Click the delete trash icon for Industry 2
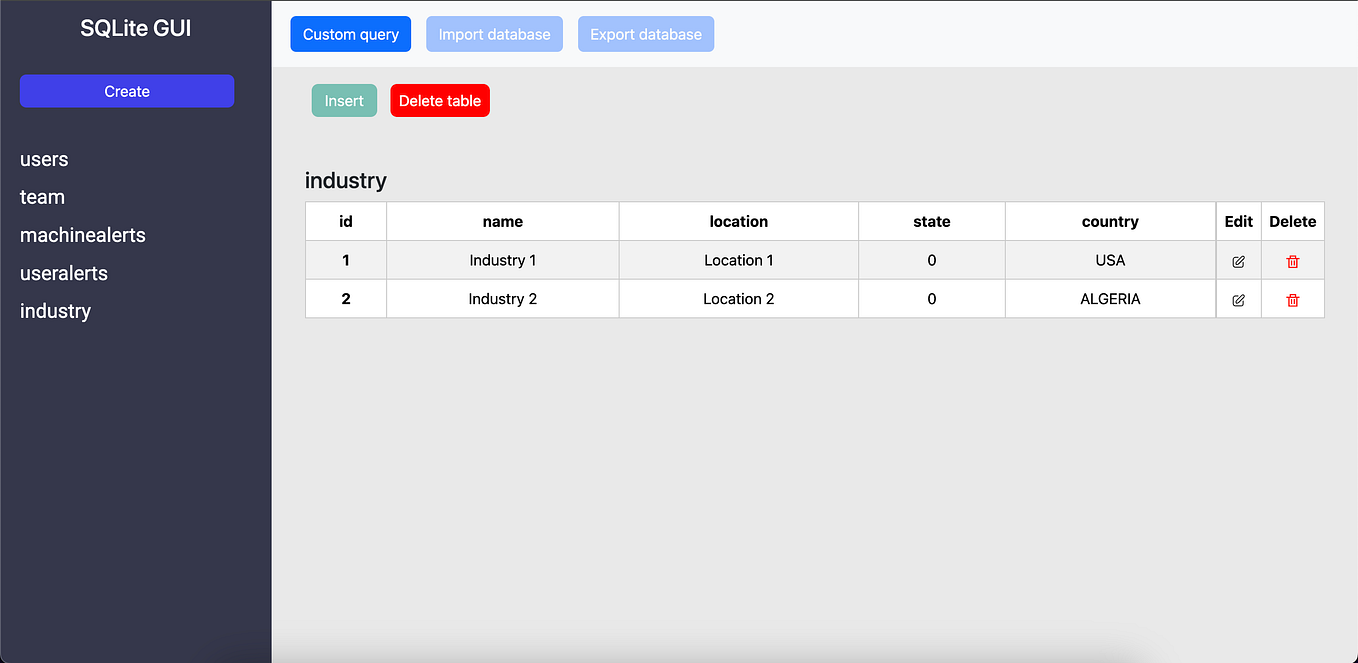This screenshot has width=1358, height=663. click(x=1292, y=298)
